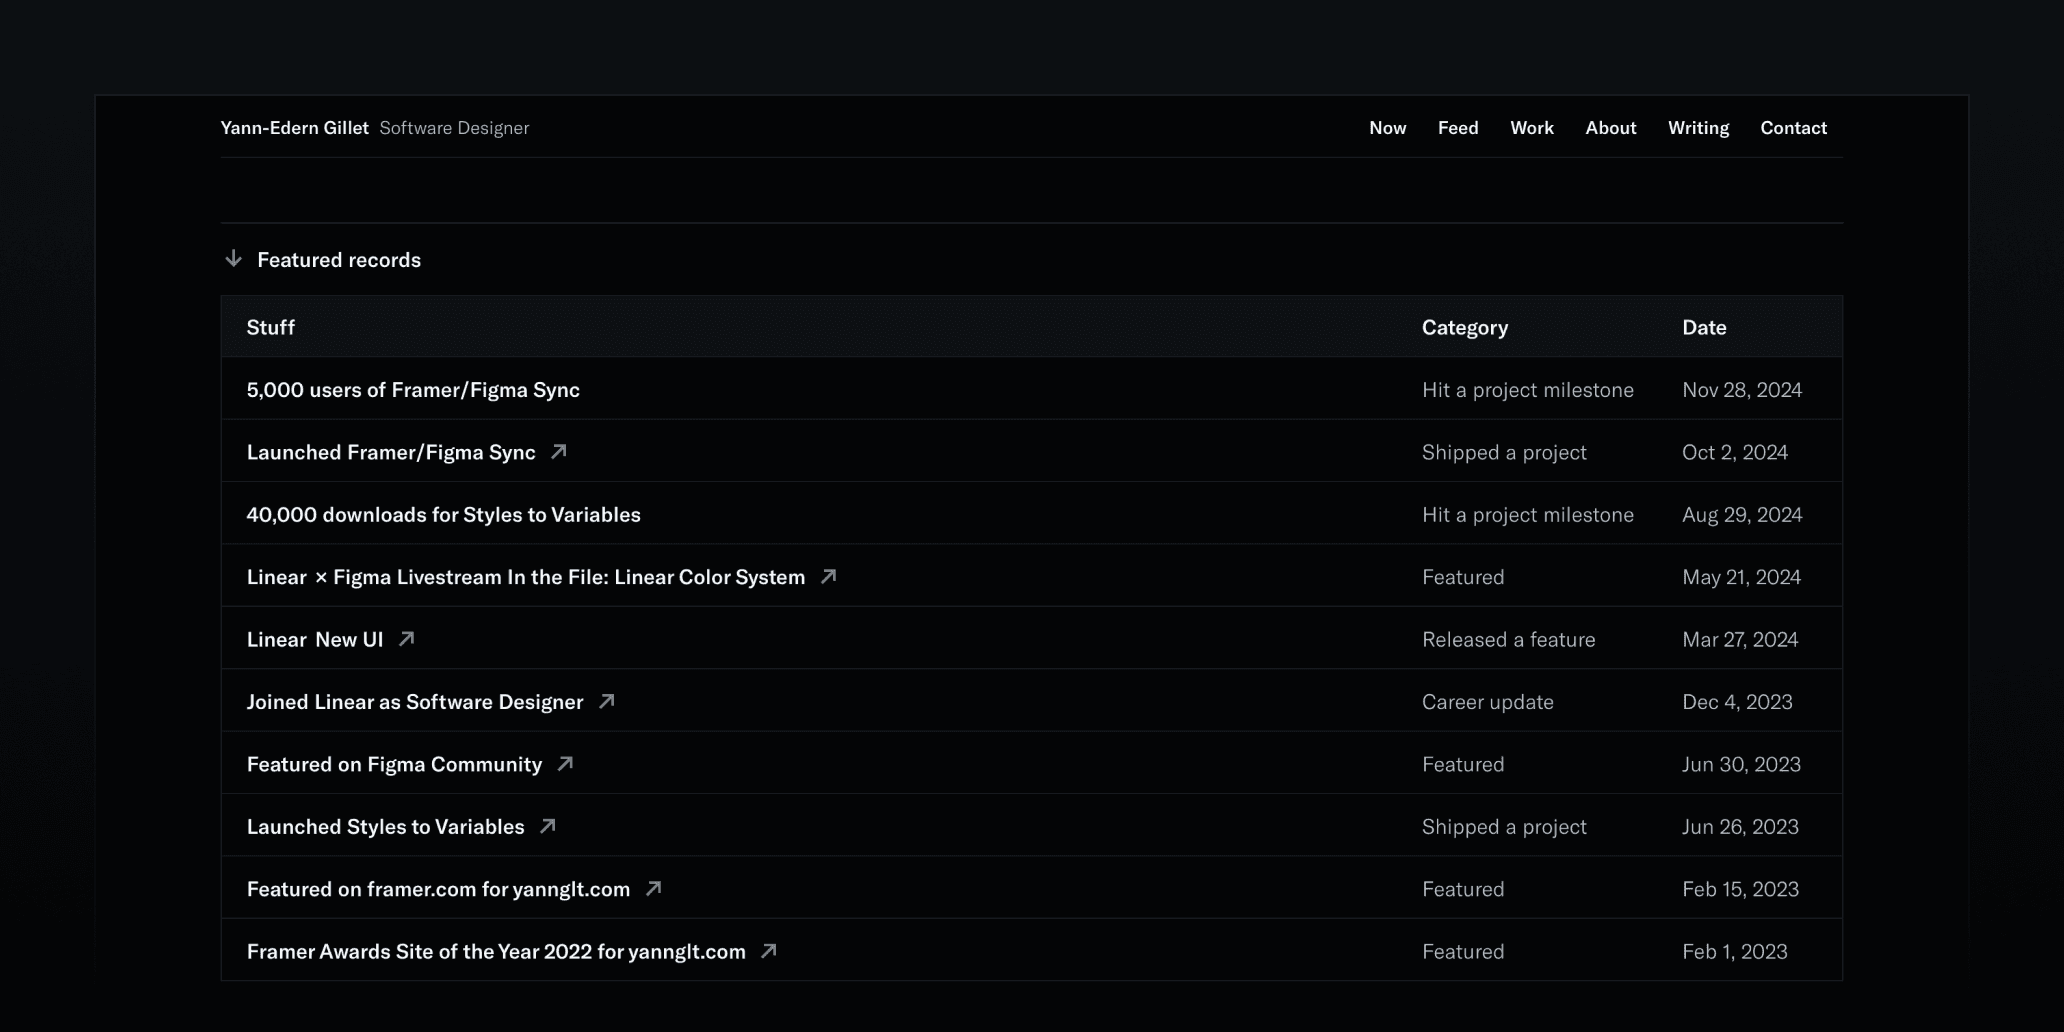
Task: Click the 'Dec 4, 2023' date cell
Action: 1737,702
